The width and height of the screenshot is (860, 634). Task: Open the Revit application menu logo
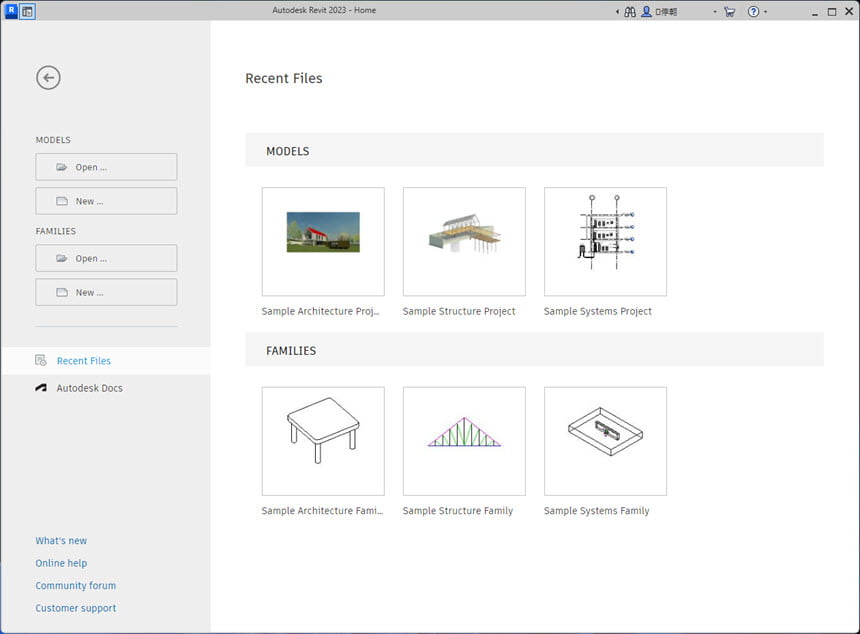[x=11, y=10]
